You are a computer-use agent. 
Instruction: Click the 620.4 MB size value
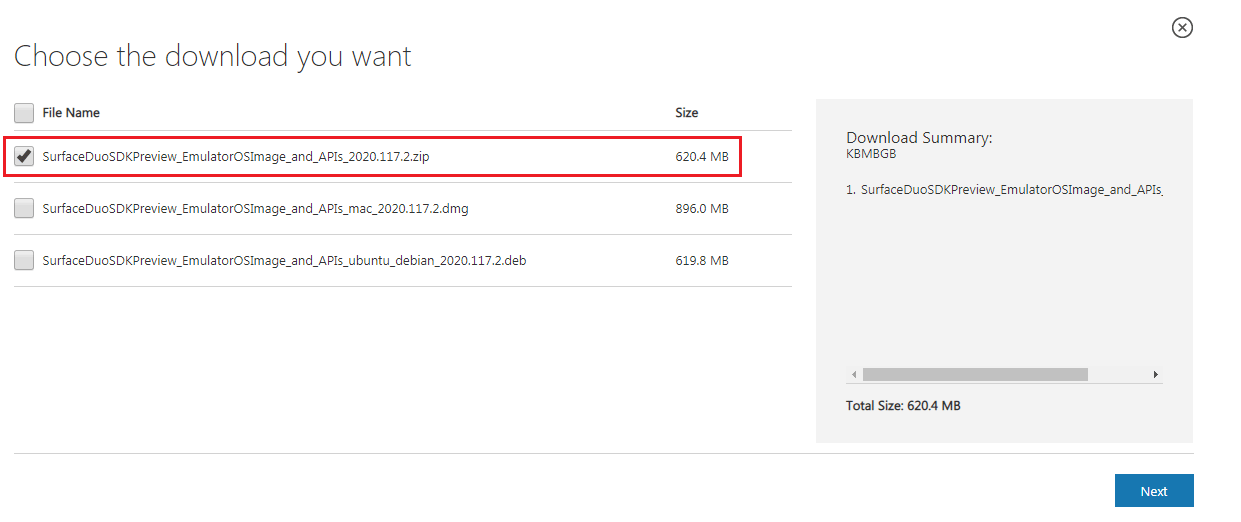[x=702, y=157]
